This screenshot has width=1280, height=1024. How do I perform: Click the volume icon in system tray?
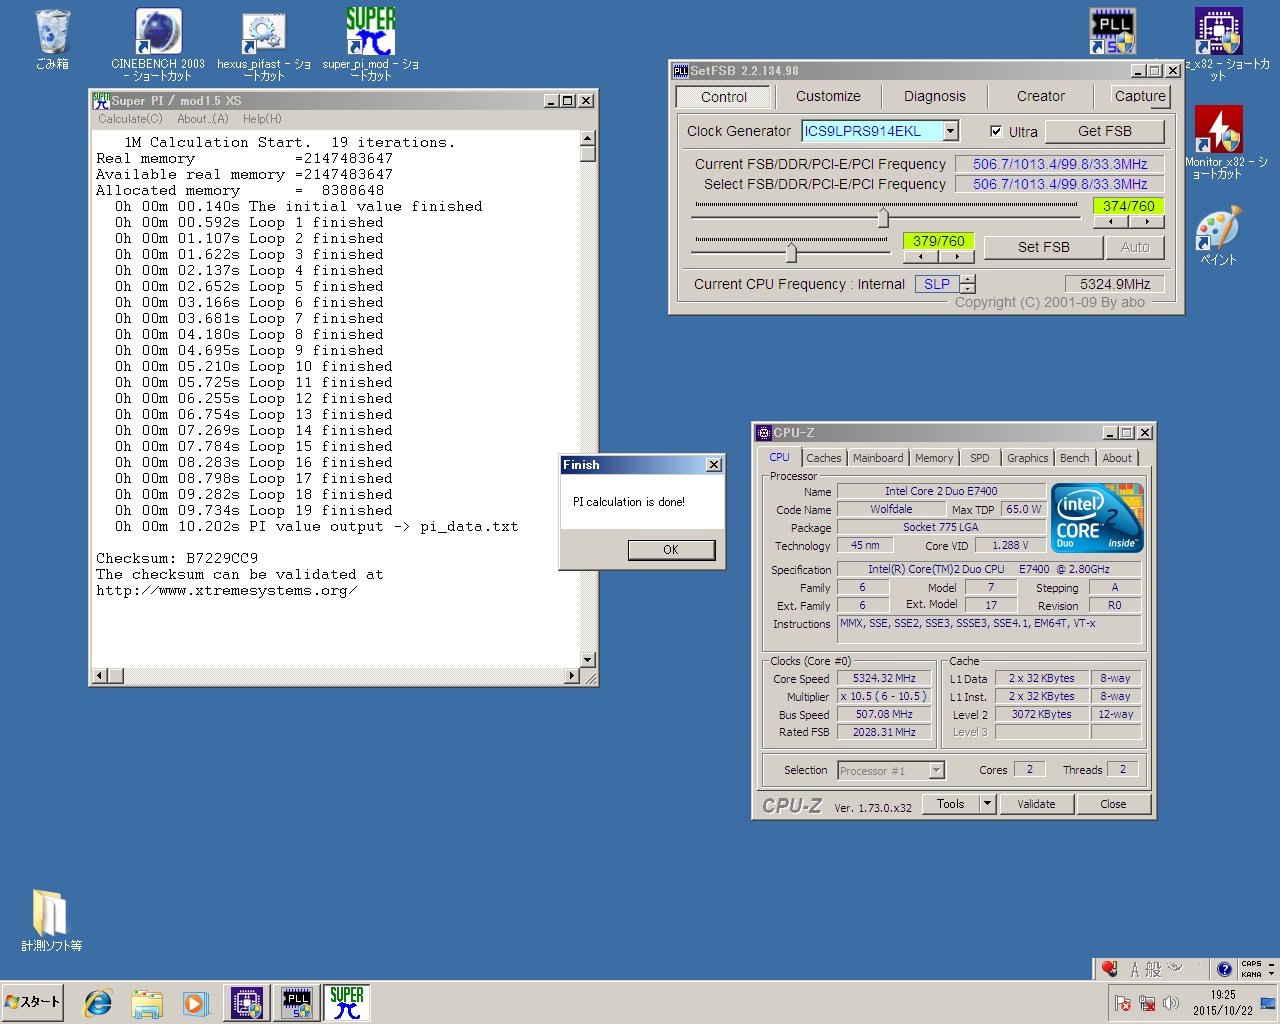[1171, 1003]
